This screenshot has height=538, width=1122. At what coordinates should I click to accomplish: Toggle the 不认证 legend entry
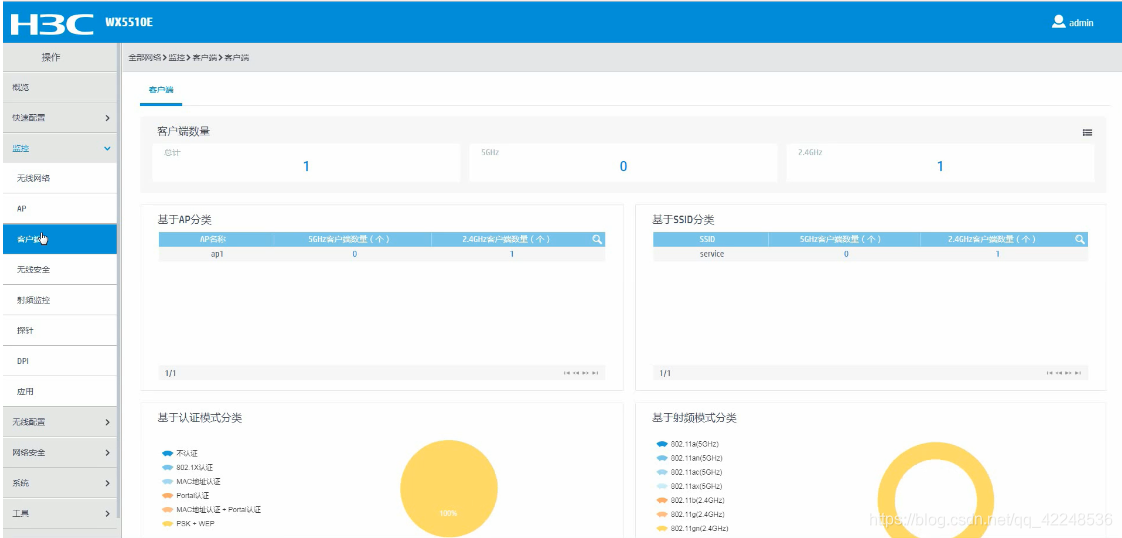coord(179,454)
